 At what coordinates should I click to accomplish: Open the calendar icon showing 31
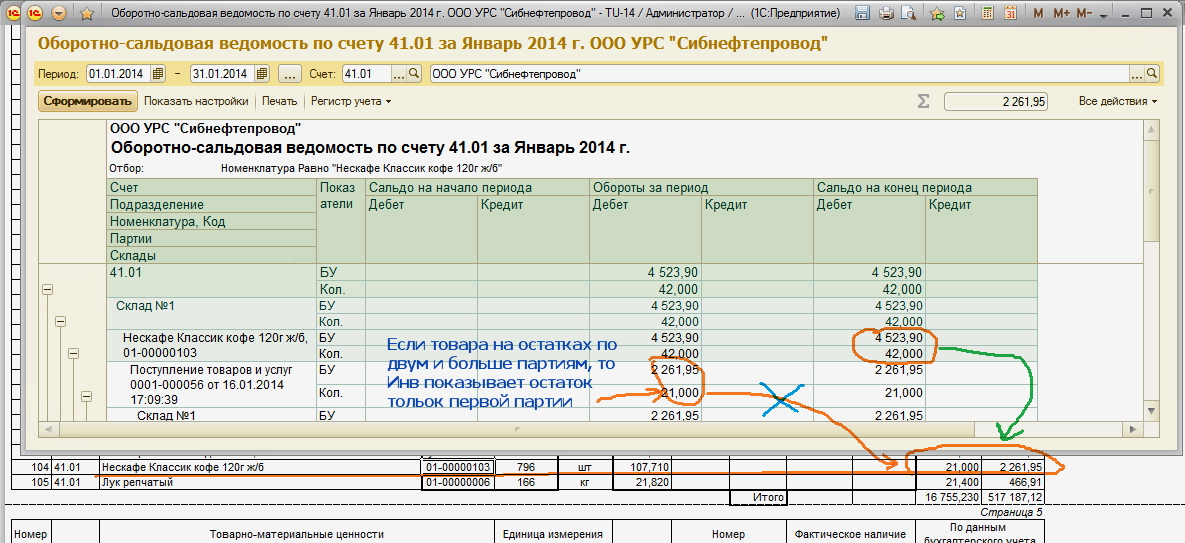[1010, 14]
